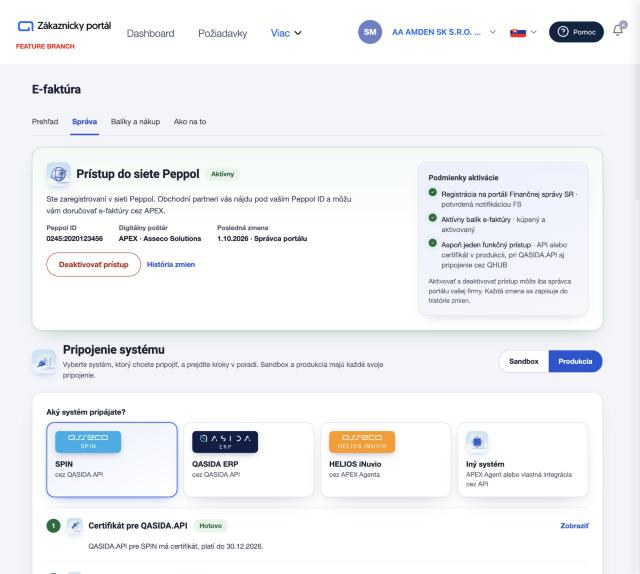The width and height of the screenshot is (640, 574).
Task: Select the SPIN system card
Action: (x=112, y=460)
